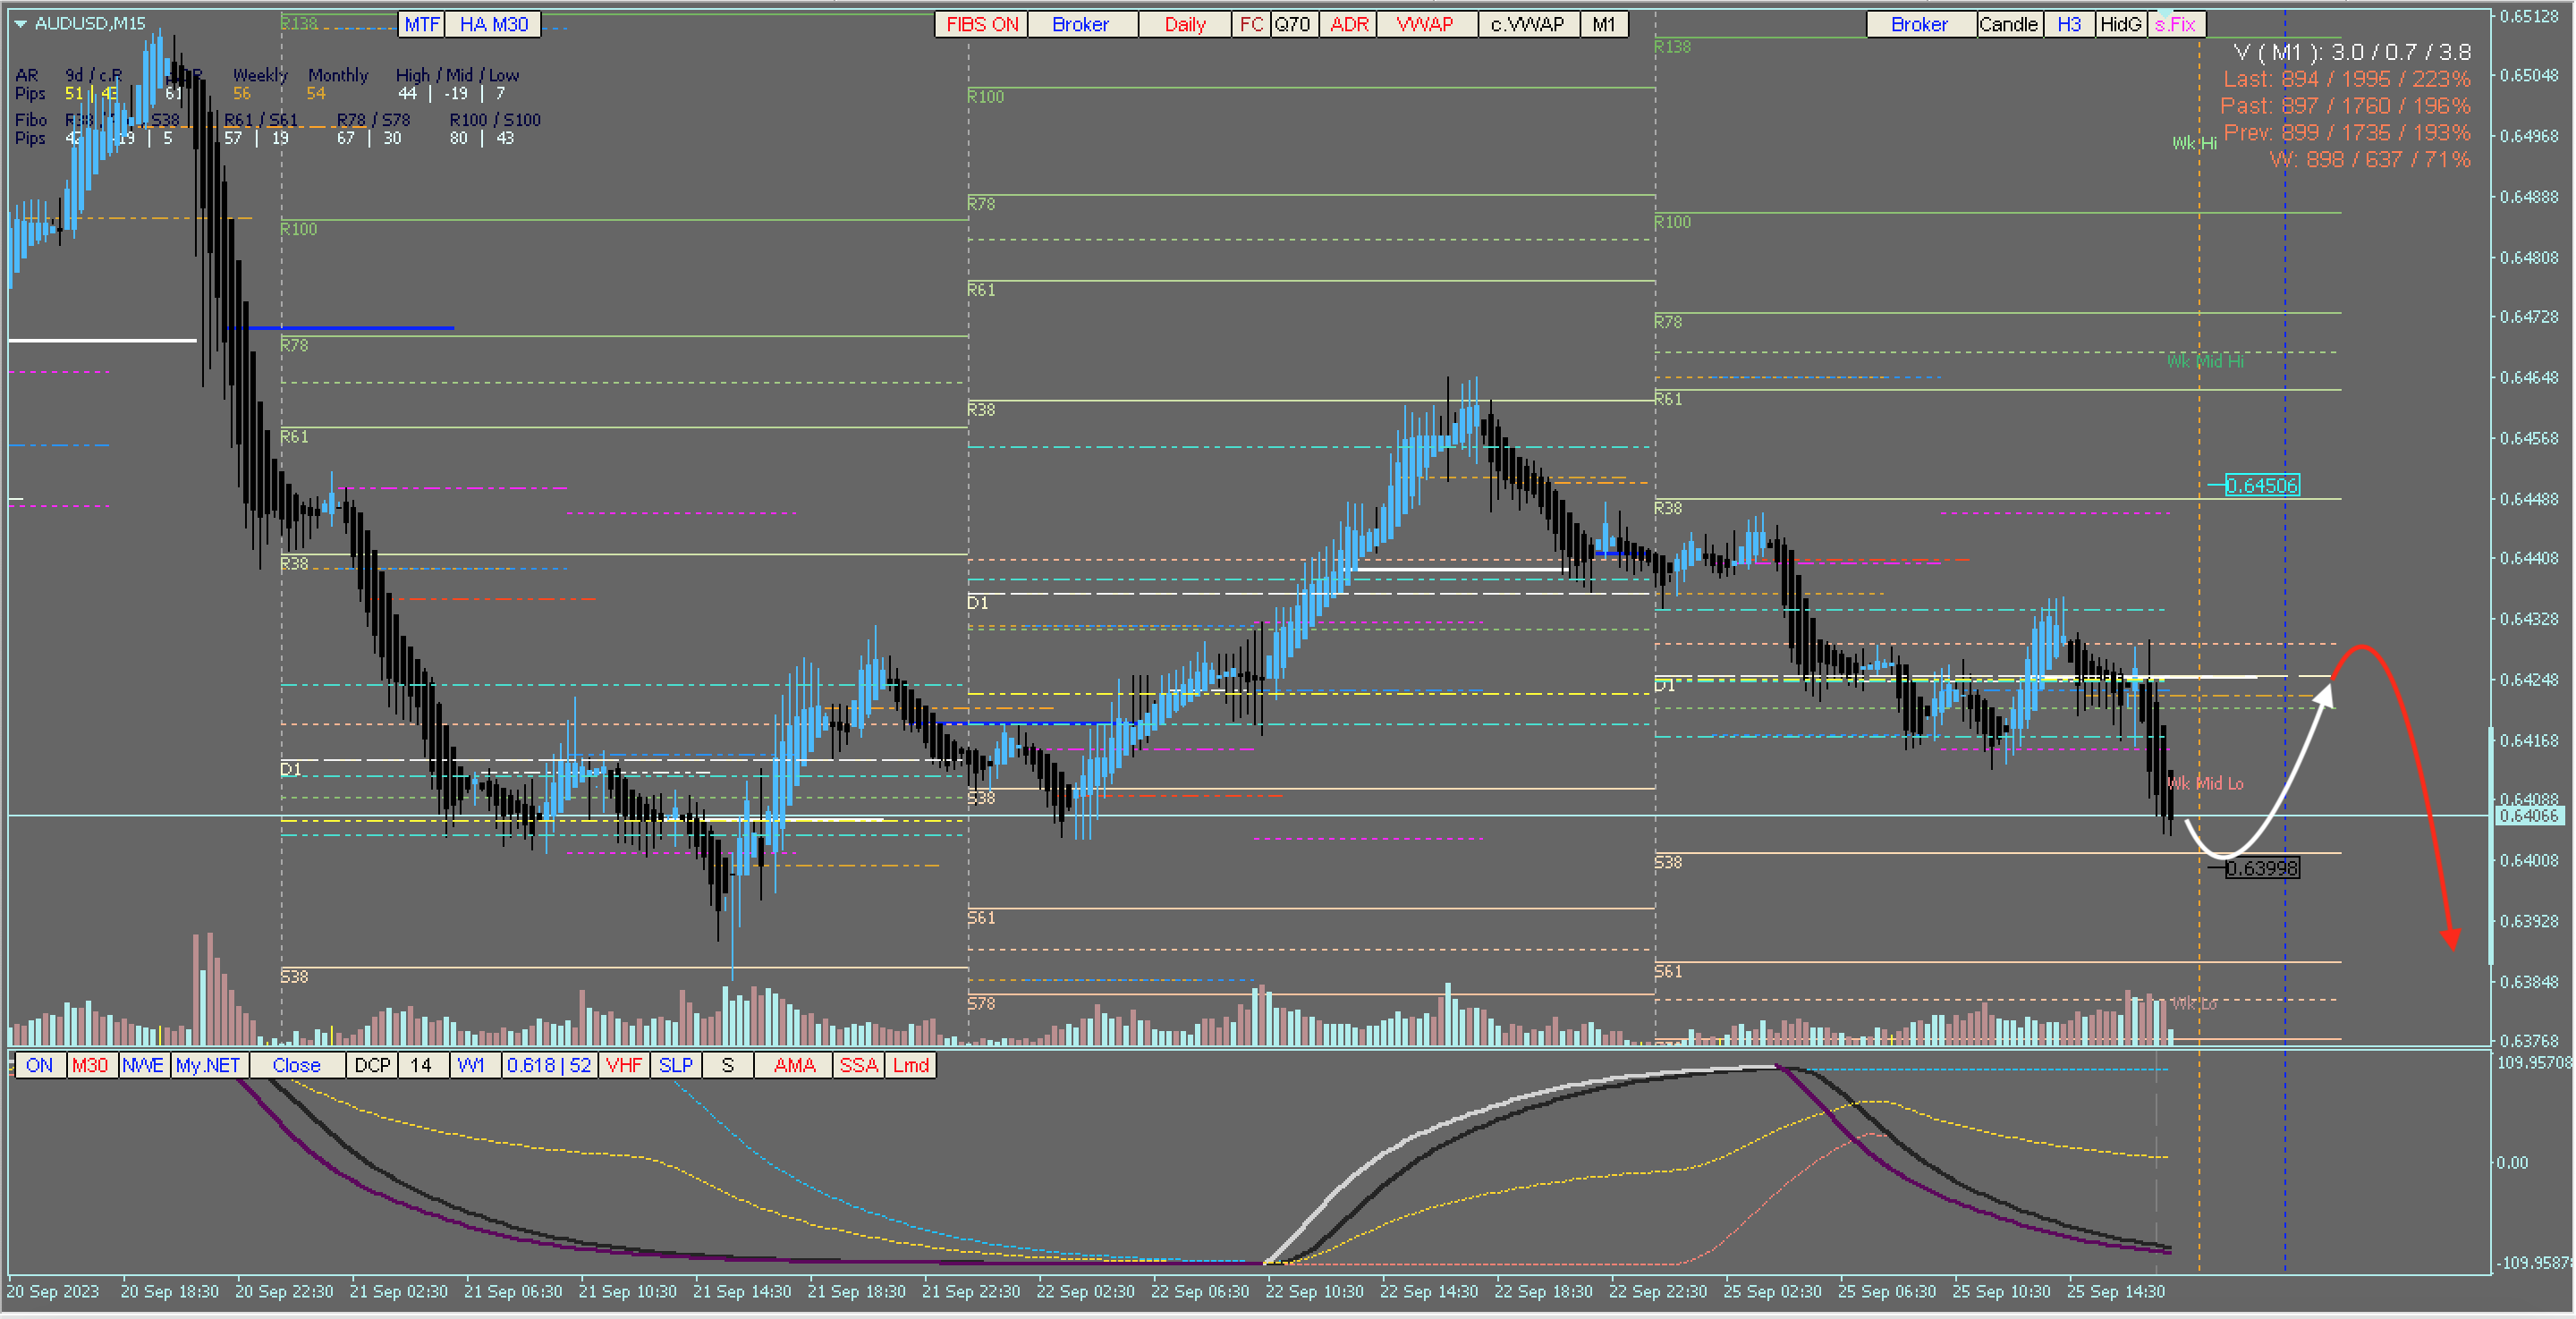Click the MTF button
Image resolution: width=2576 pixels, height=1319 pixels.
(422, 24)
